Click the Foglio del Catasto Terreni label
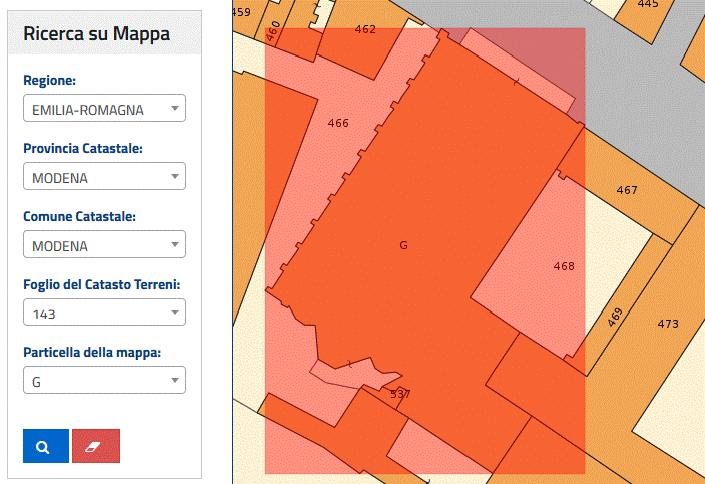The image size is (705, 484). pyautogui.click(x=102, y=284)
